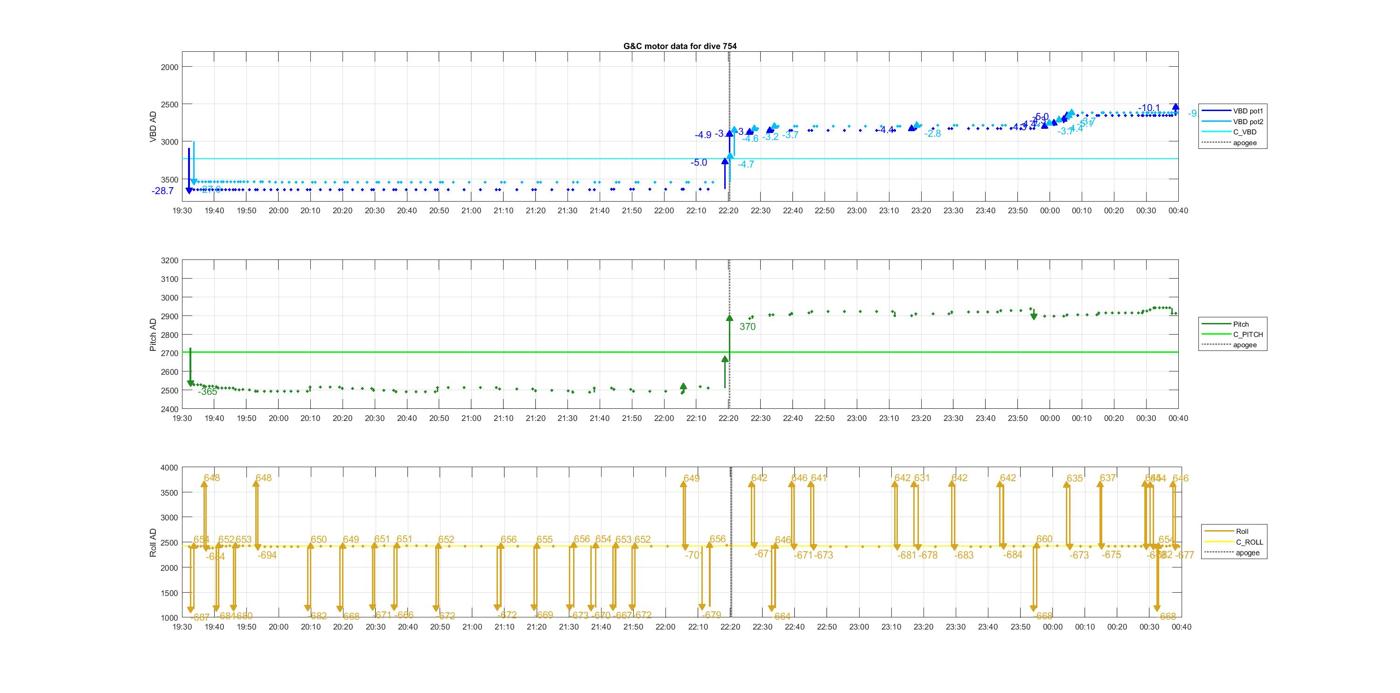Click the 1000 tick on the Roll AD axis
The width and height of the screenshot is (1400, 693).
(169, 618)
